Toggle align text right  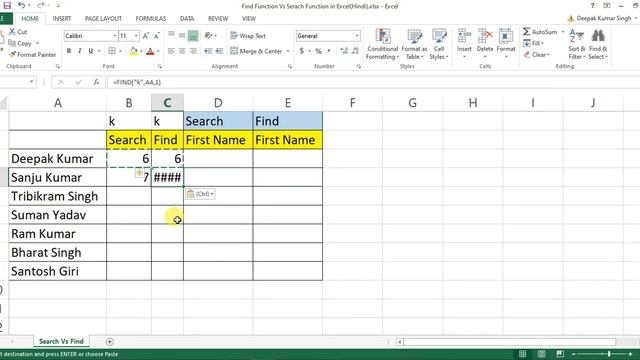click(193, 51)
